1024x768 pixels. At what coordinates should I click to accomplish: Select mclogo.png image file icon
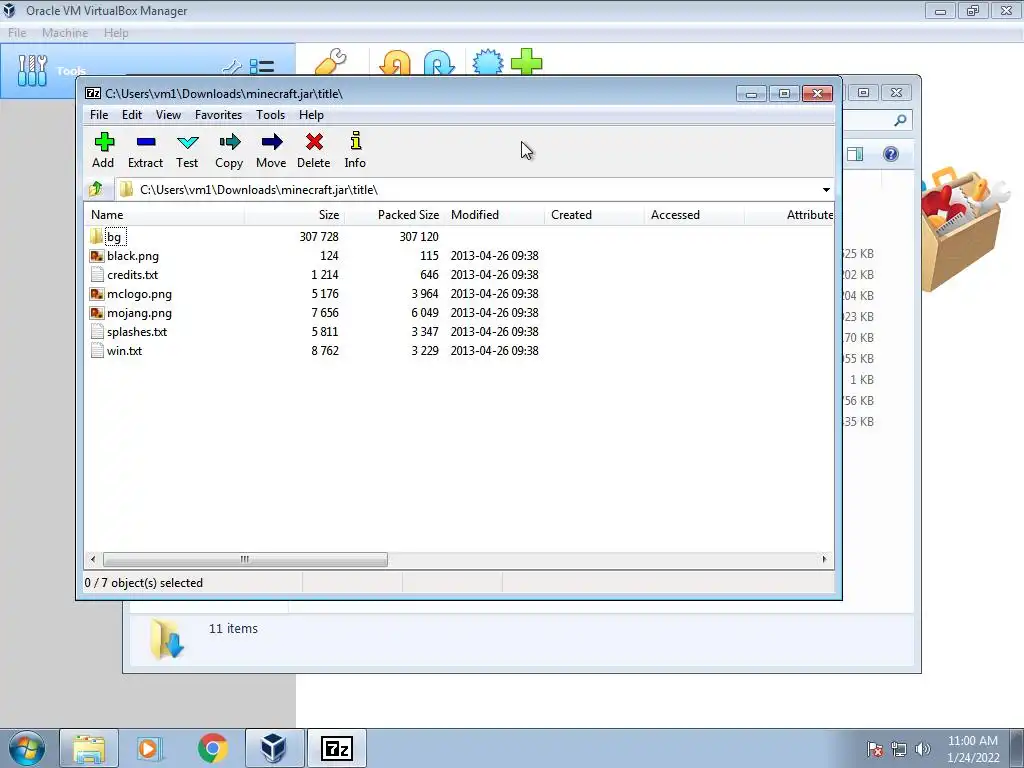coord(97,294)
